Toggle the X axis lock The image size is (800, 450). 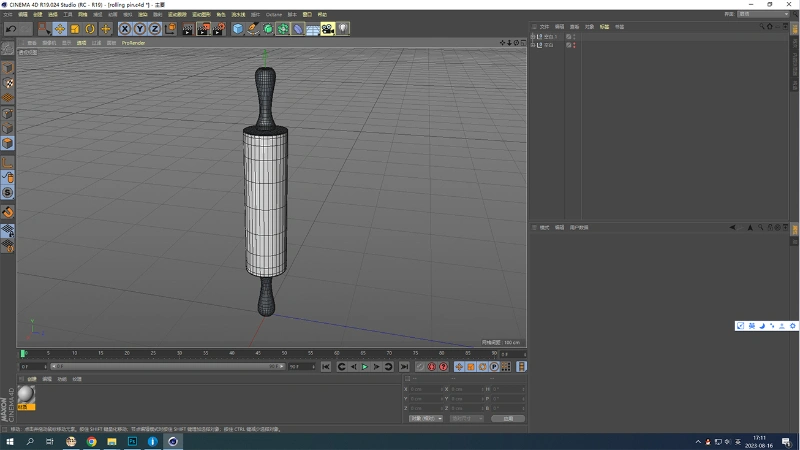[124, 29]
